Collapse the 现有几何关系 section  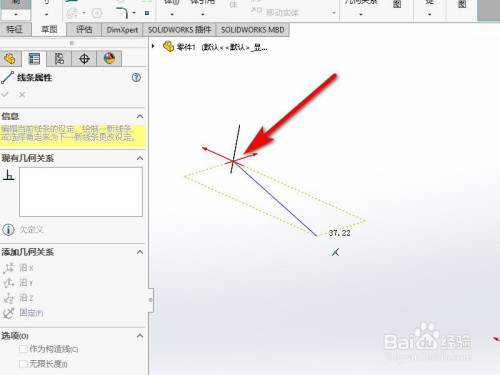[x=140, y=158]
